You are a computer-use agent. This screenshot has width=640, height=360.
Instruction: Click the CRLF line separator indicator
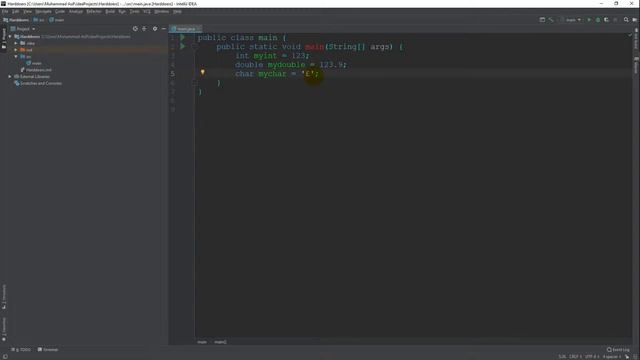pos(576,357)
